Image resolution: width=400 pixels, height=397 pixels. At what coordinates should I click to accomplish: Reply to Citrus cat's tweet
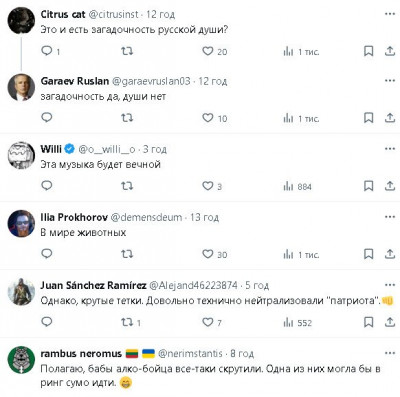pos(47,51)
